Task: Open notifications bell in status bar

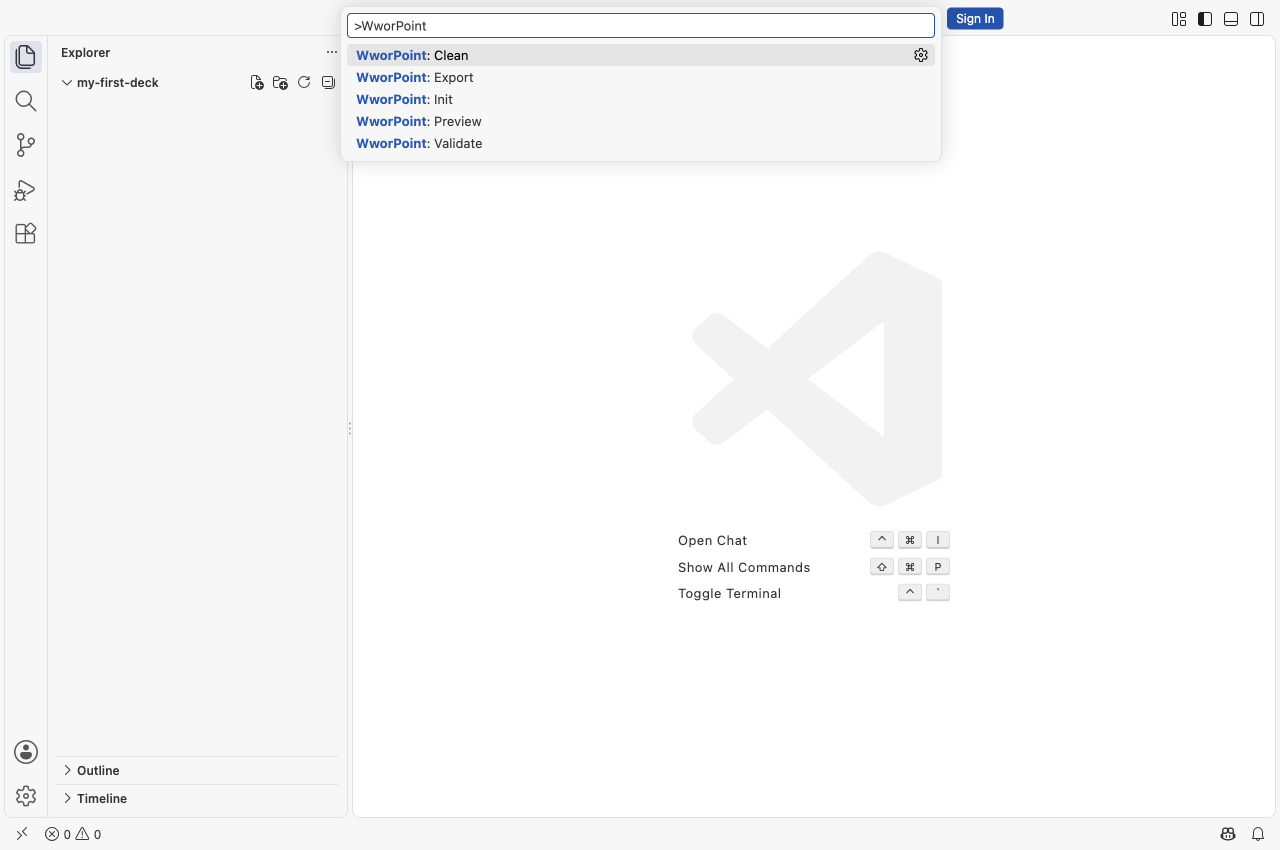Action: (x=1258, y=834)
